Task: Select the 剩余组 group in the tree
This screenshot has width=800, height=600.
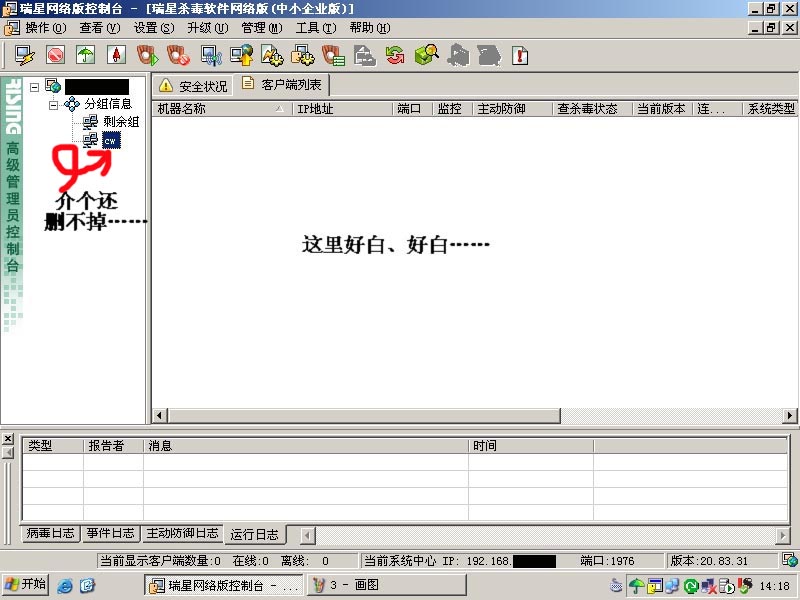Action: pos(121,122)
